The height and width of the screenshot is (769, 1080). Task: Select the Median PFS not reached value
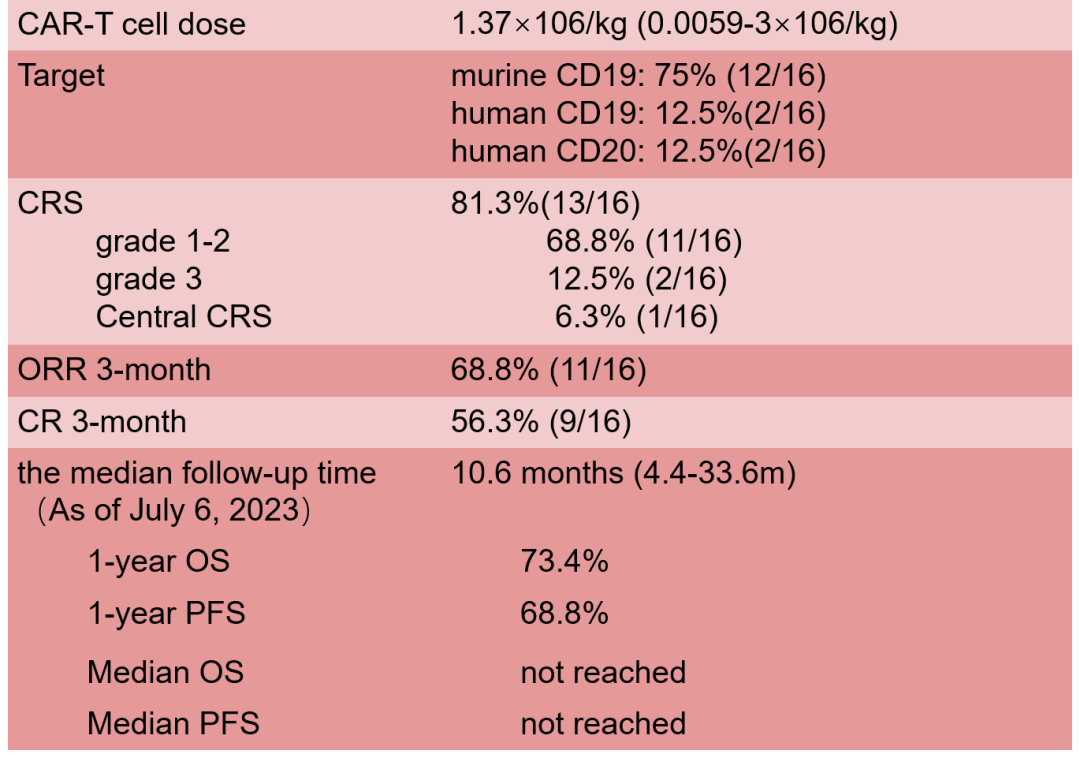(x=603, y=722)
